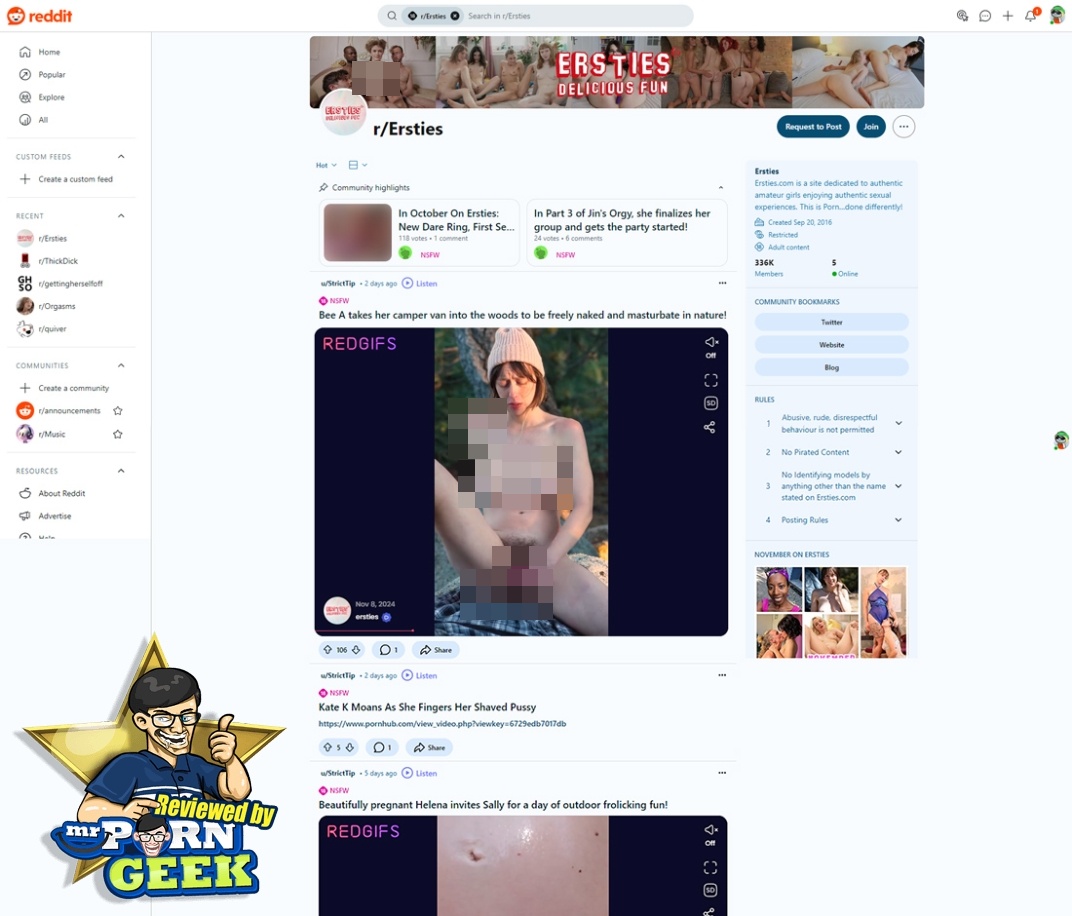This screenshot has height=916, width=1072.
Task: Favorite r/announcements with the star
Action: click(118, 411)
